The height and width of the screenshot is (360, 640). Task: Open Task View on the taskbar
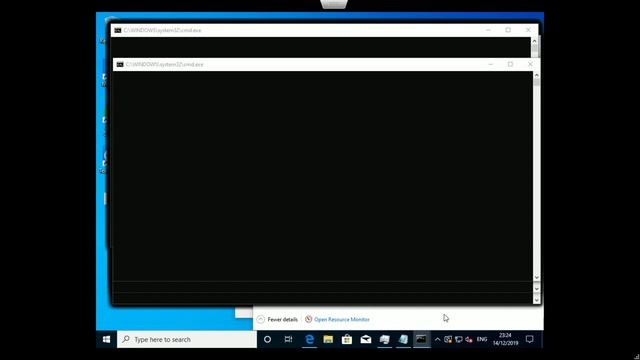tap(288, 339)
